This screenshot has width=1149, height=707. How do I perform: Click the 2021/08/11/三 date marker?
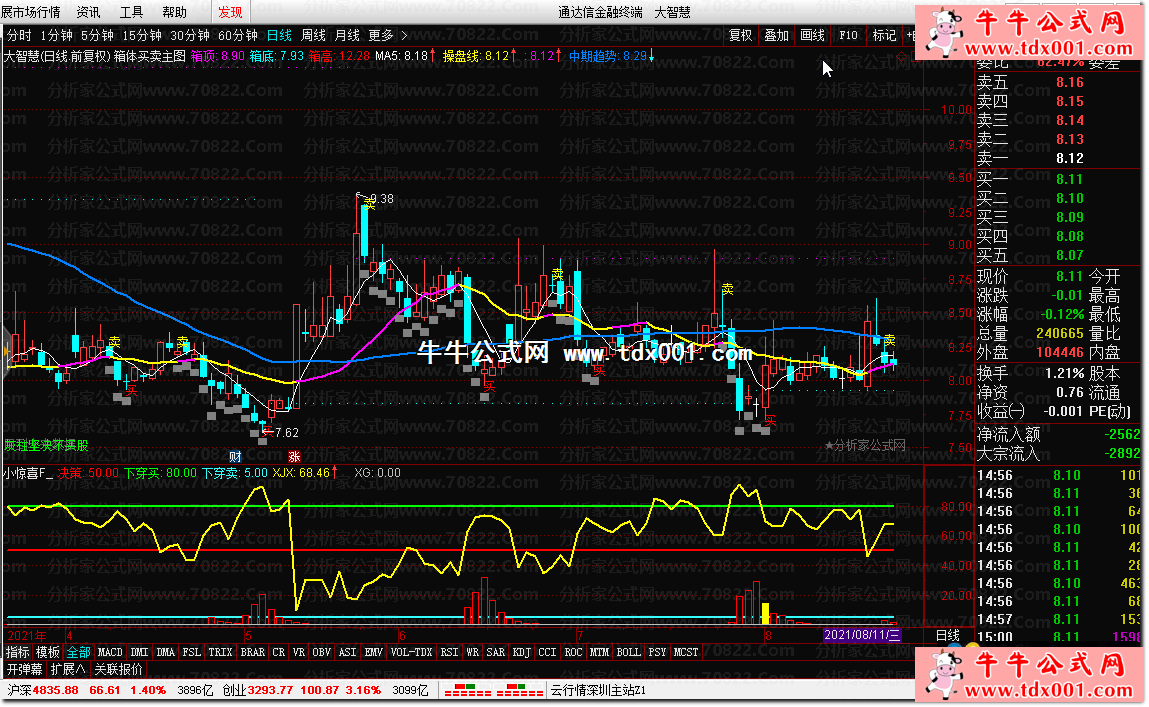(862, 635)
